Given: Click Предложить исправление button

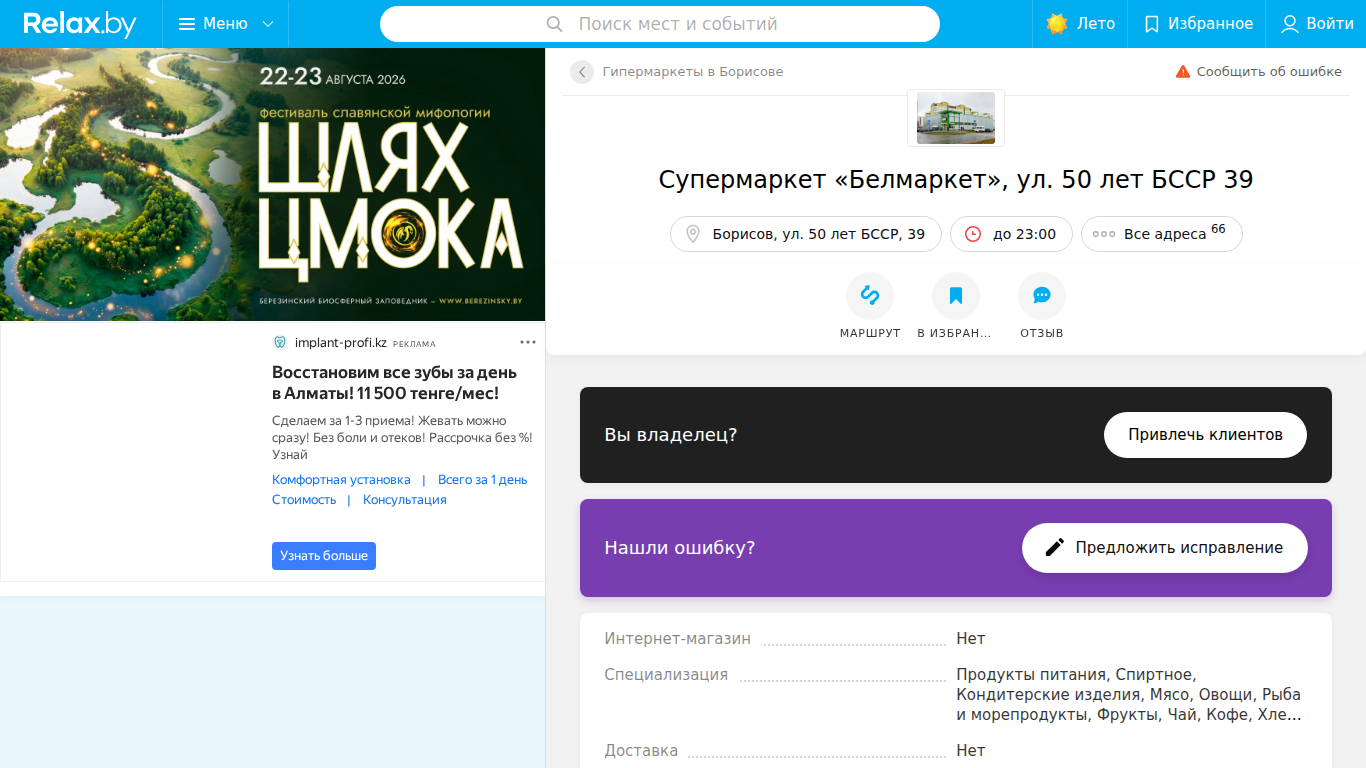Looking at the screenshot, I should [x=1165, y=548].
